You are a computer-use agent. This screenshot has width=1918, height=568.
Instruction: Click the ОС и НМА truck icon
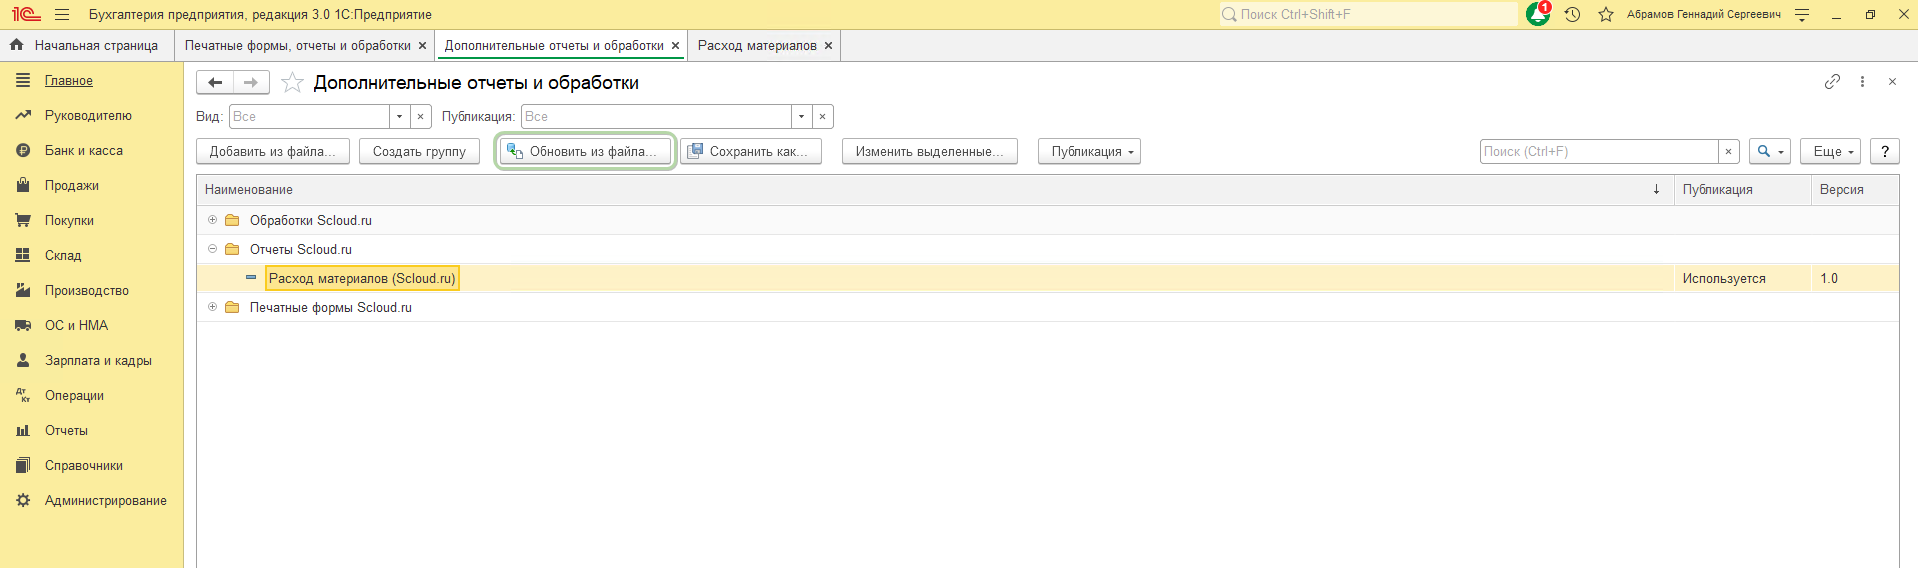pos(23,326)
